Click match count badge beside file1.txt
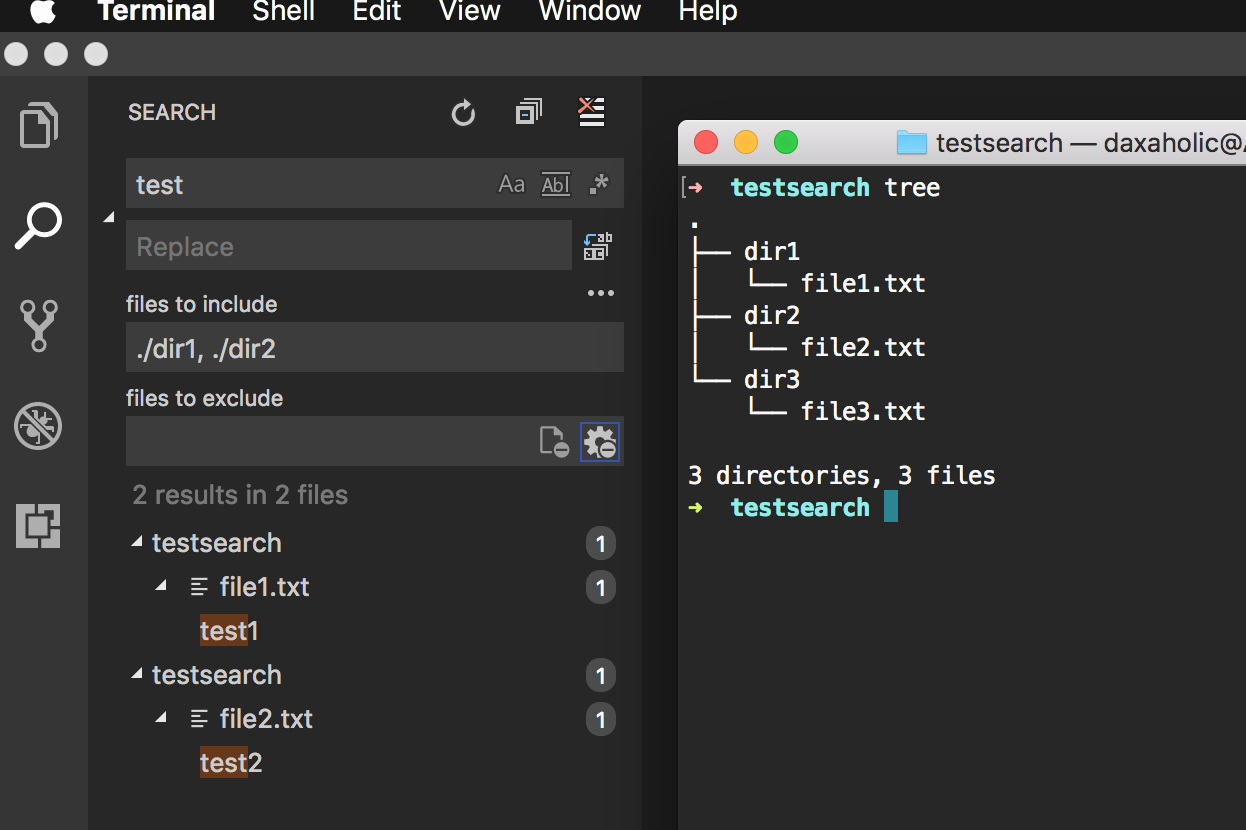The width and height of the screenshot is (1246, 830). (x=601, y=588)
